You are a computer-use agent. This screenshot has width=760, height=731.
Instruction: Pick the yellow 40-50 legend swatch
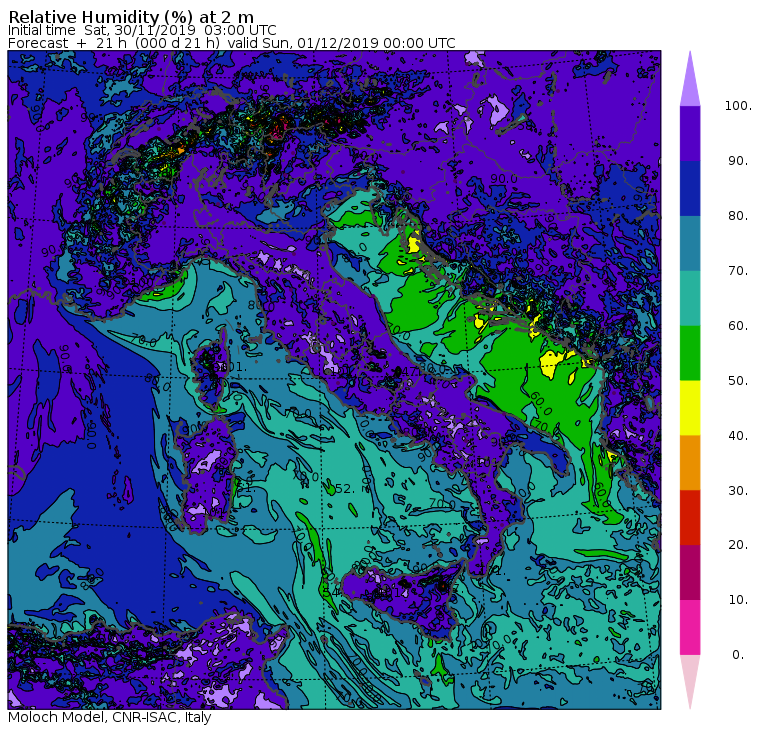pos(690,408)
